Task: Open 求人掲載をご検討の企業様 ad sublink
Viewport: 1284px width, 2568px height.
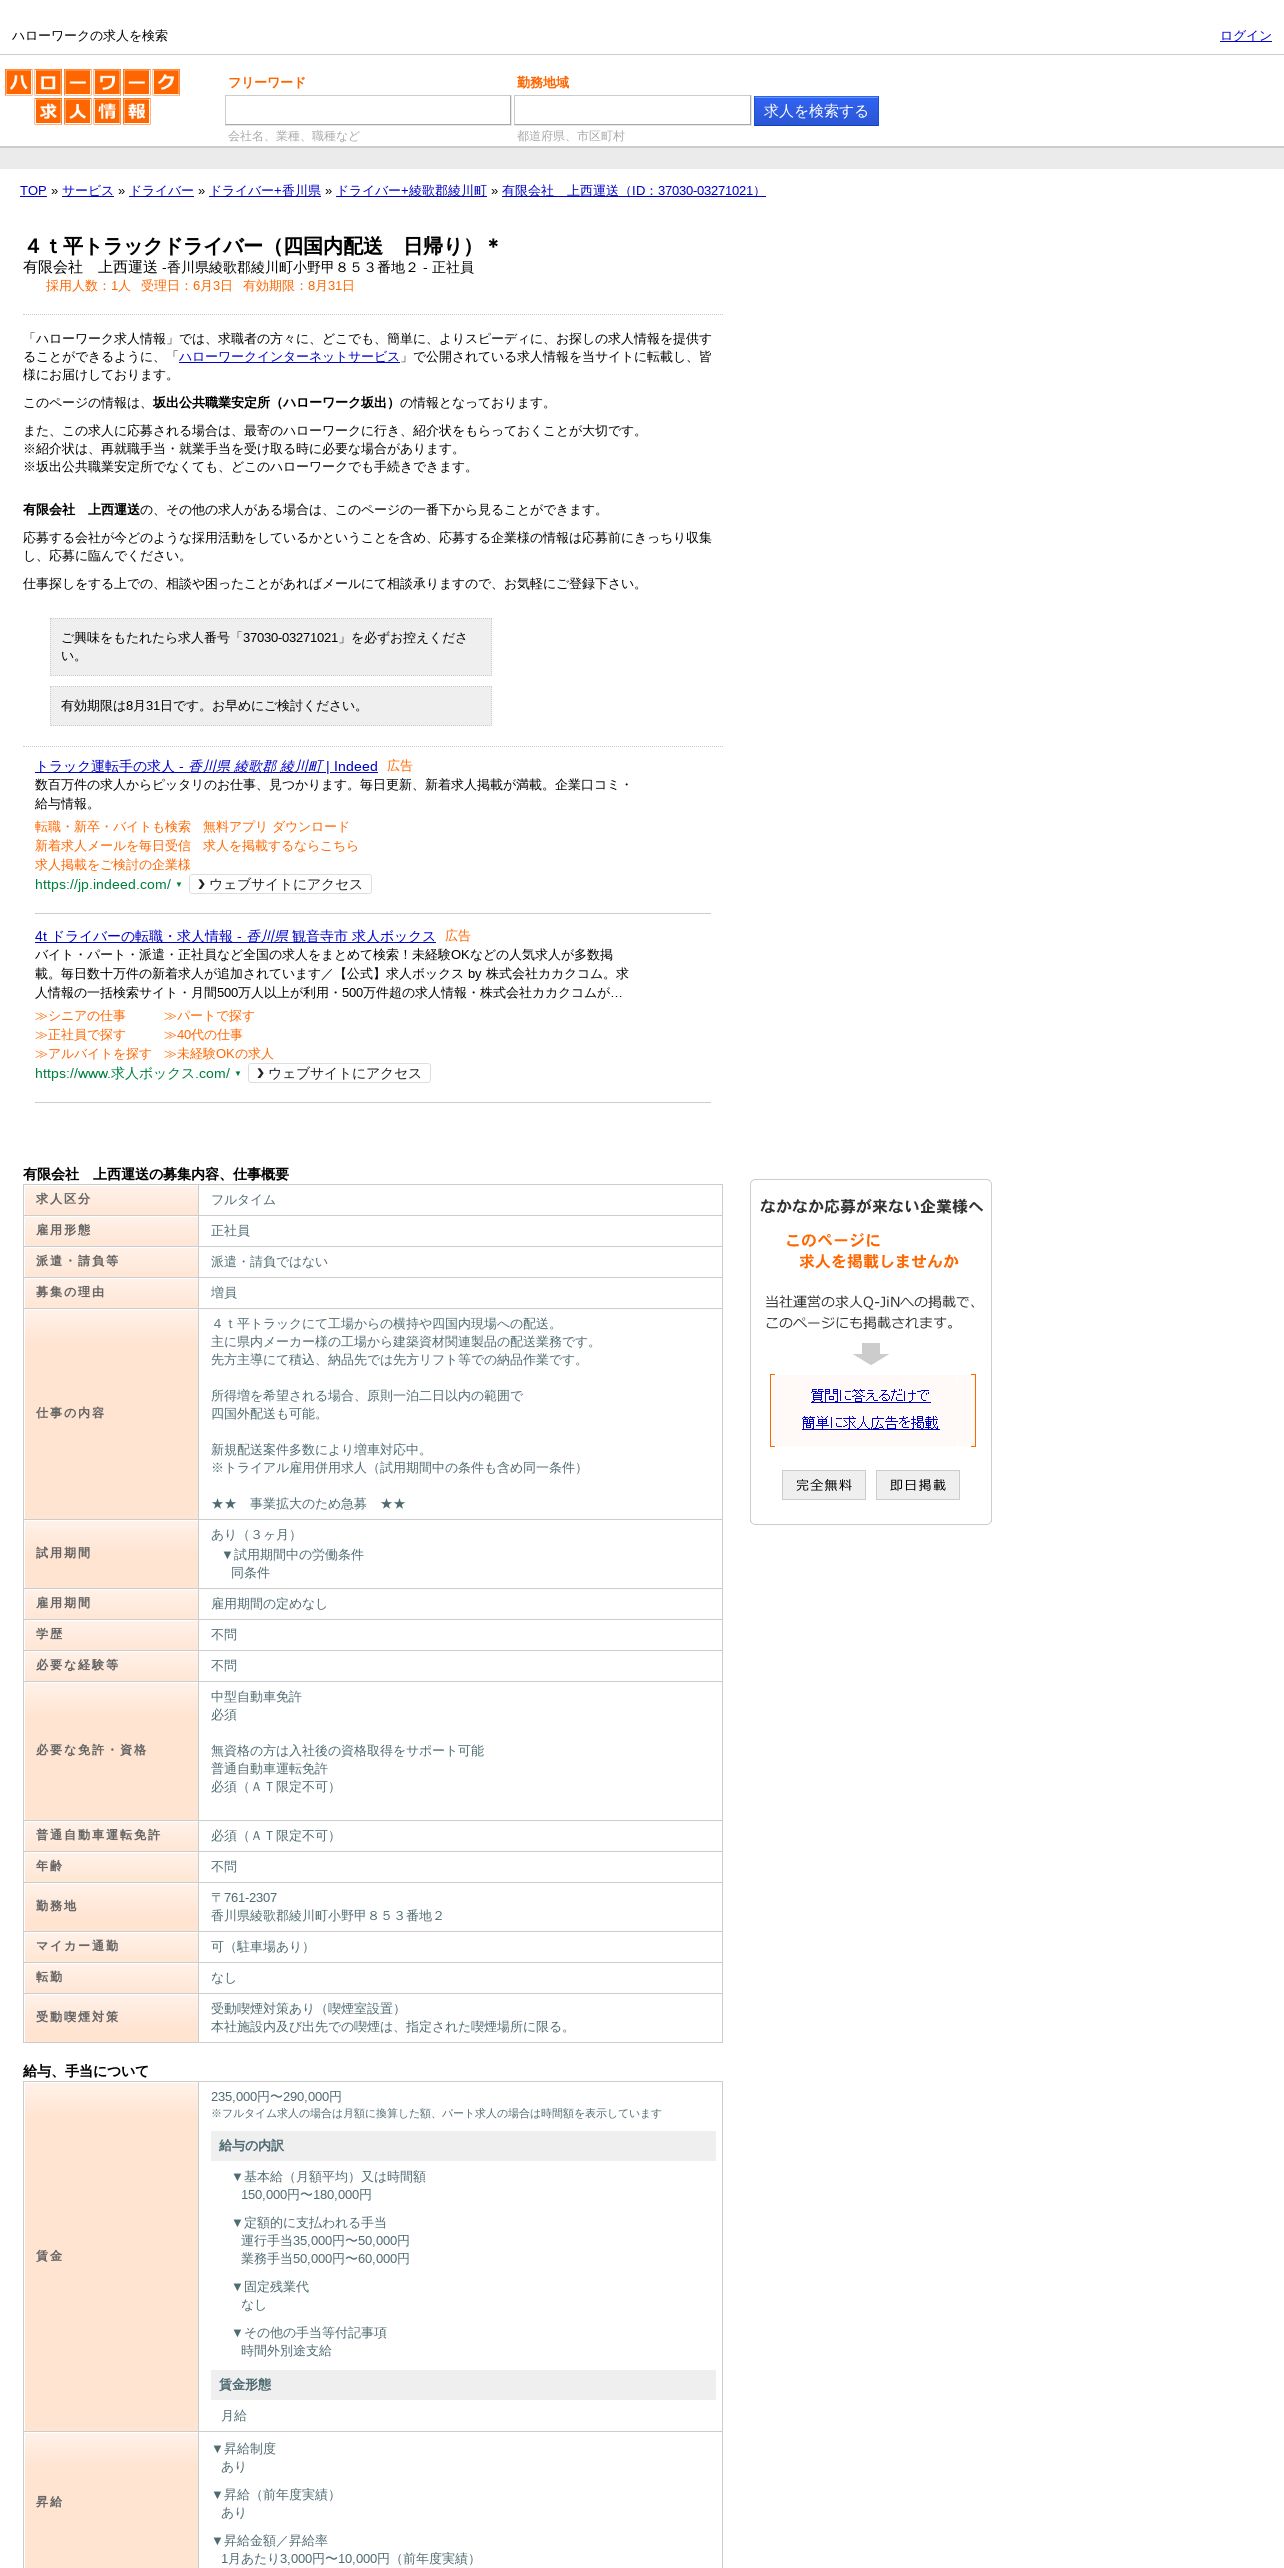Action: [x=112, y=865]
